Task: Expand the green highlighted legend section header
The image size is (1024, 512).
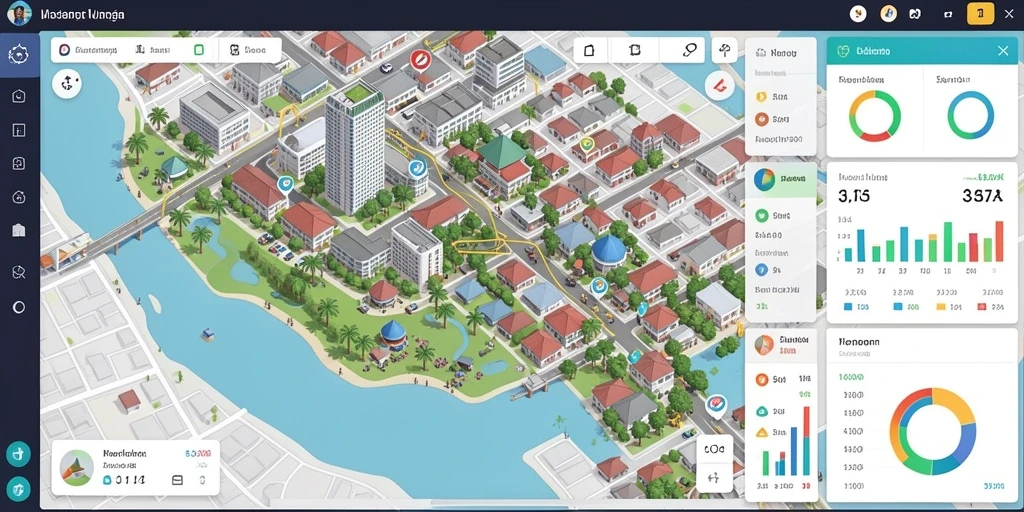Action: coord(780,180)
